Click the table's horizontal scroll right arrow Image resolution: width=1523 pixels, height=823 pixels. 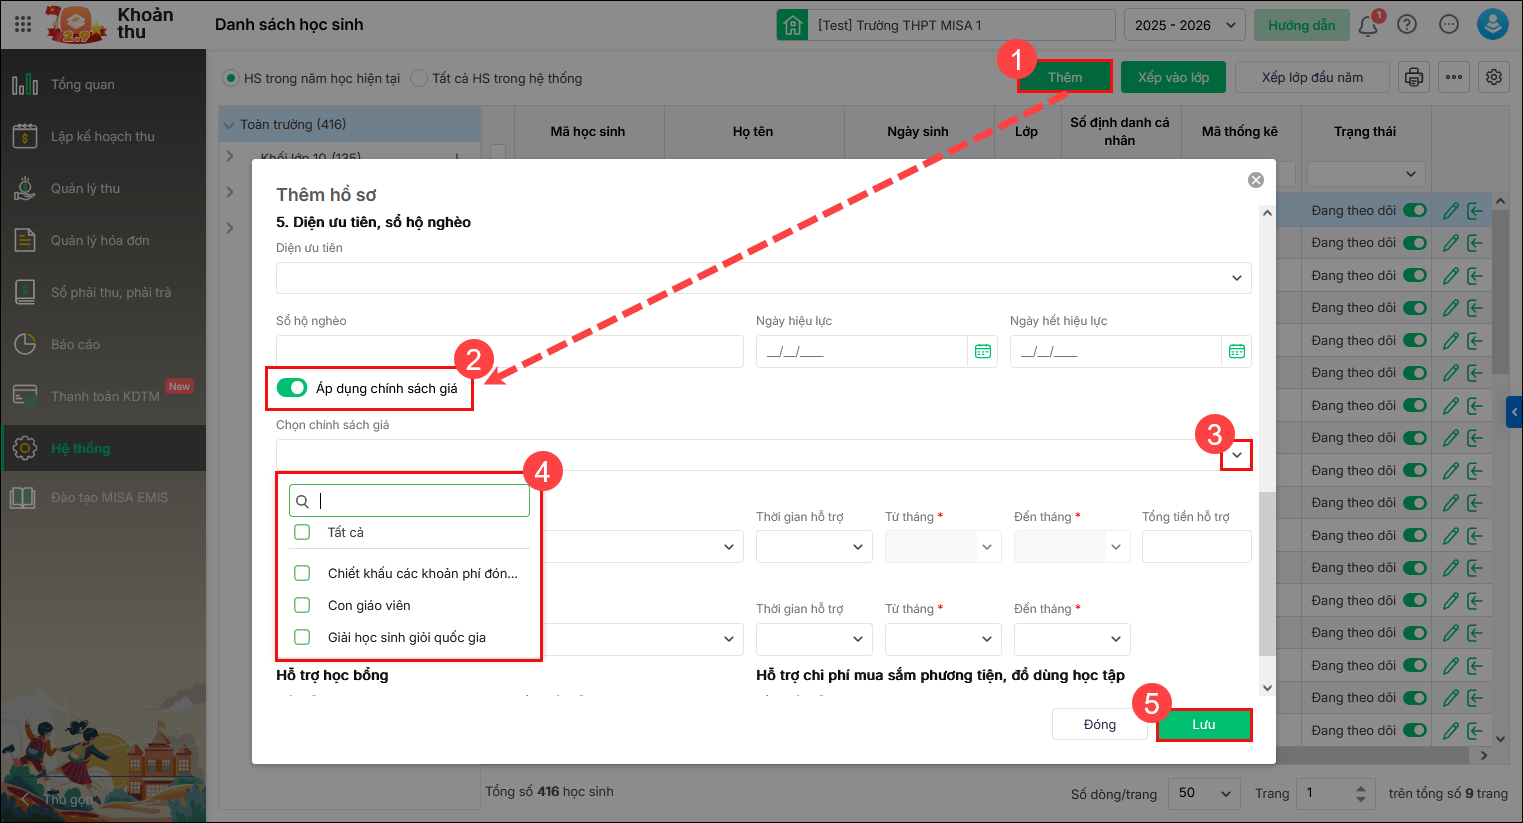point(1484,755)
